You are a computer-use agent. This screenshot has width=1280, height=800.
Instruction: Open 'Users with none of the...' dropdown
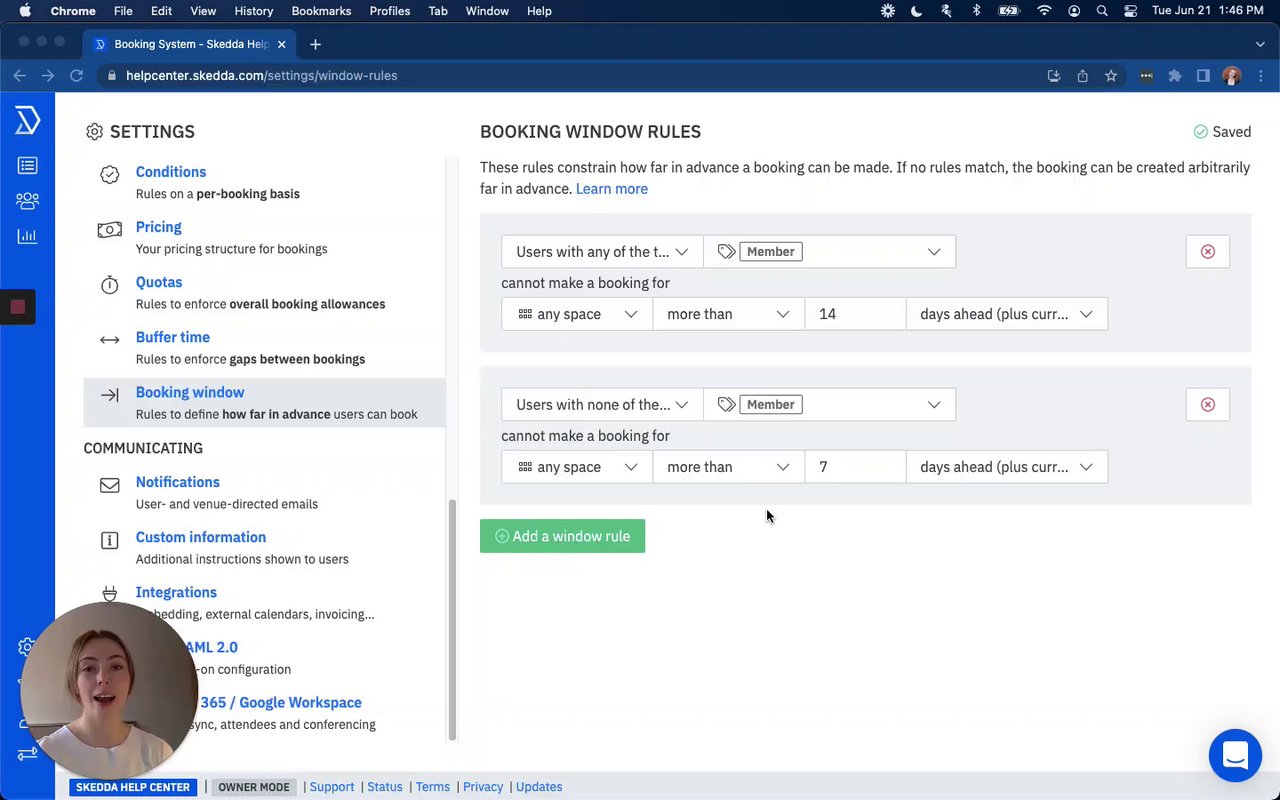602,405
